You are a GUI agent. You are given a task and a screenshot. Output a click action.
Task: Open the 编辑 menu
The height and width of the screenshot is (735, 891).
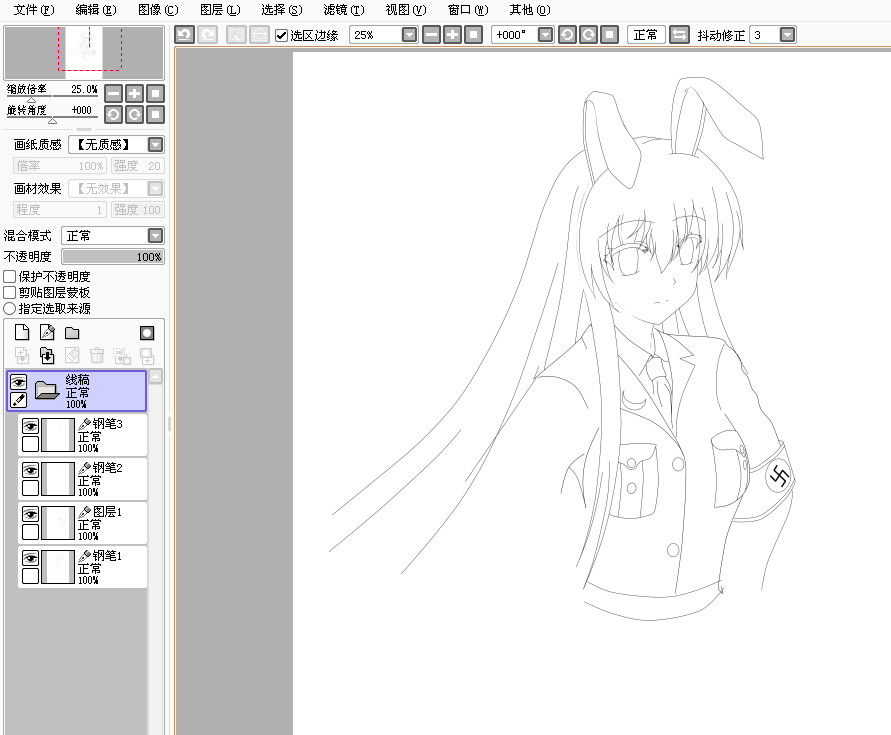[96, 10]
